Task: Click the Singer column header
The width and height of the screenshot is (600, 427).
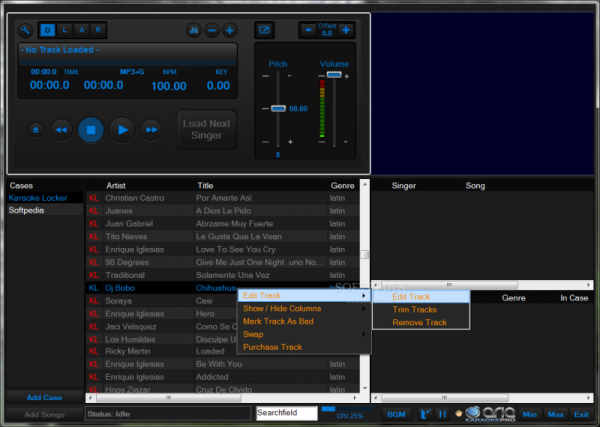Action: [x=404, y=186]
